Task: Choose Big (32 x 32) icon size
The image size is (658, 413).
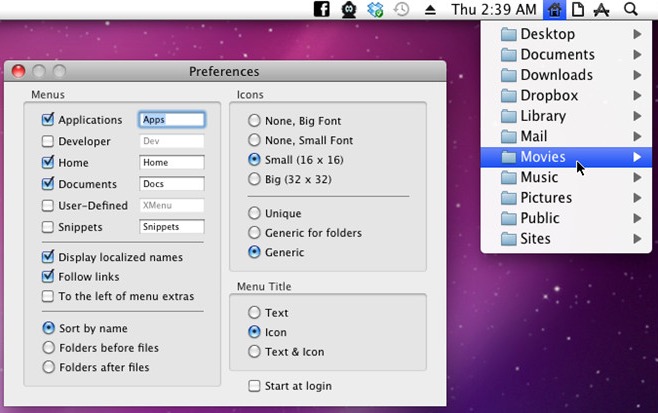Action: pyautogui.click(x=254, y=179)
